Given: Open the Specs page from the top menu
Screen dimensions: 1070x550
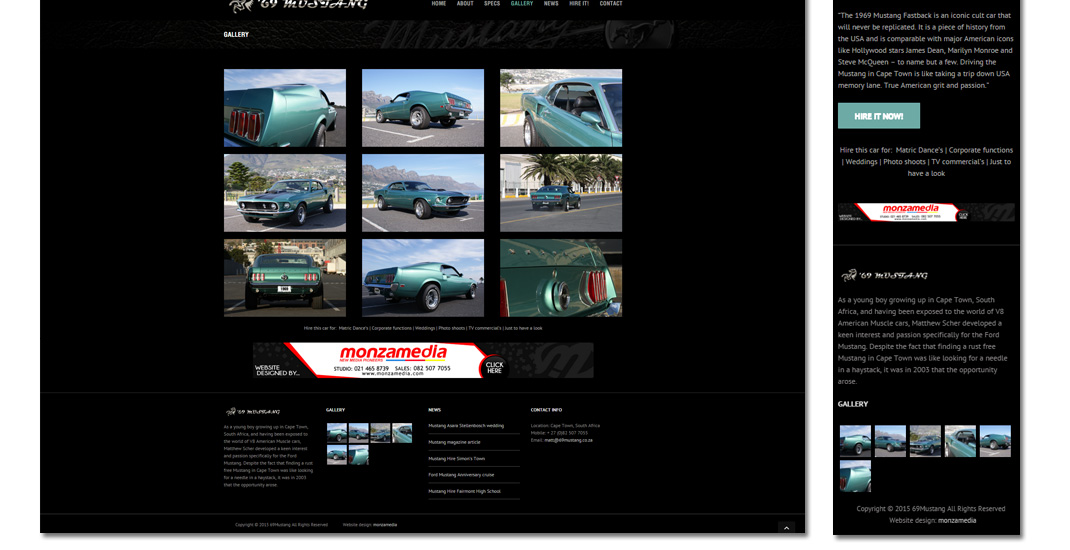Looking at the screenshot, I should click(x=491, y=4).
